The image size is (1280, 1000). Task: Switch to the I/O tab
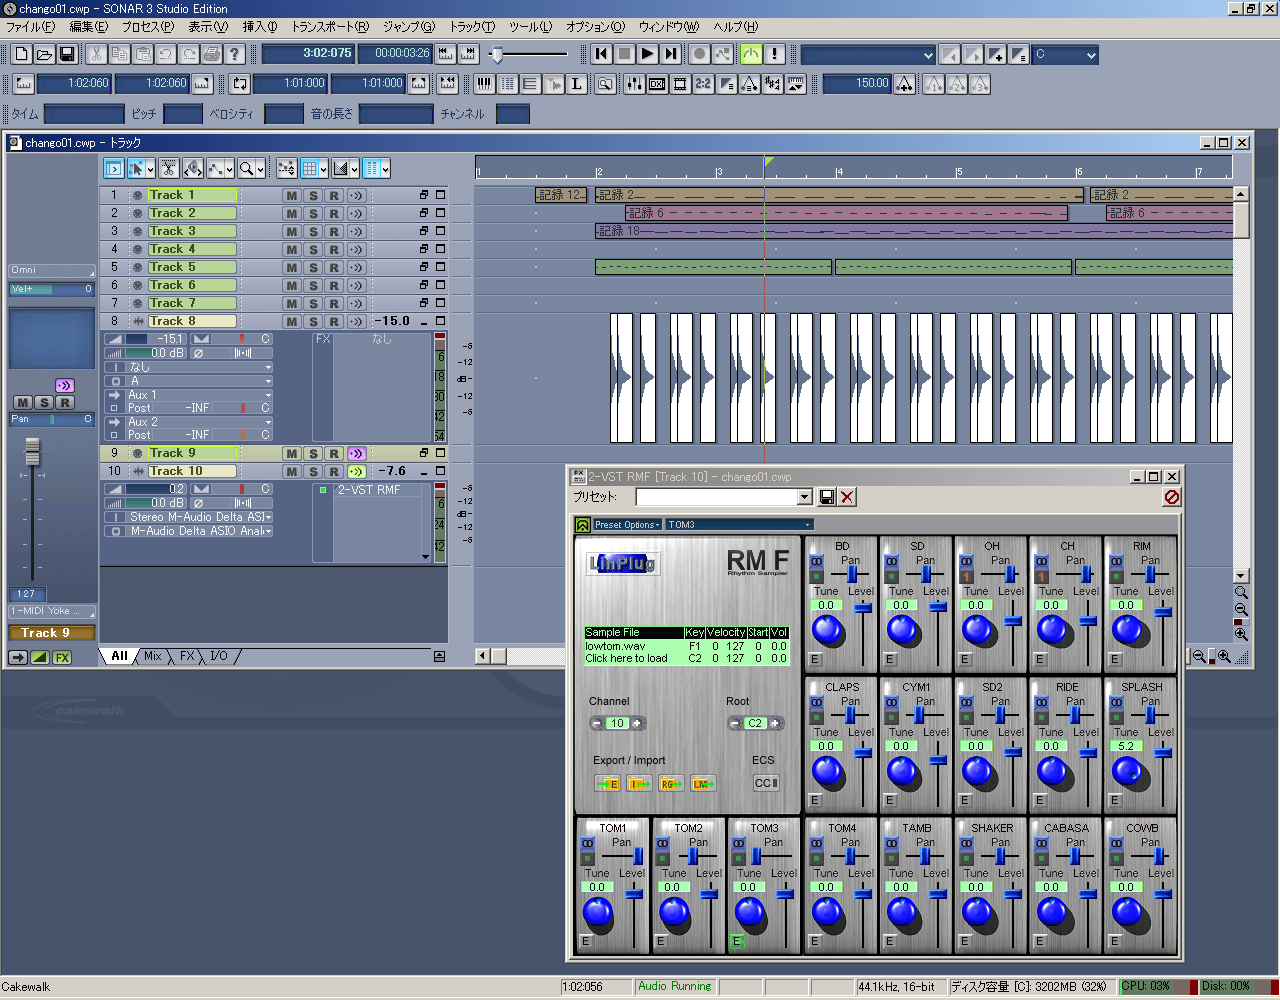tap(219, 656)
